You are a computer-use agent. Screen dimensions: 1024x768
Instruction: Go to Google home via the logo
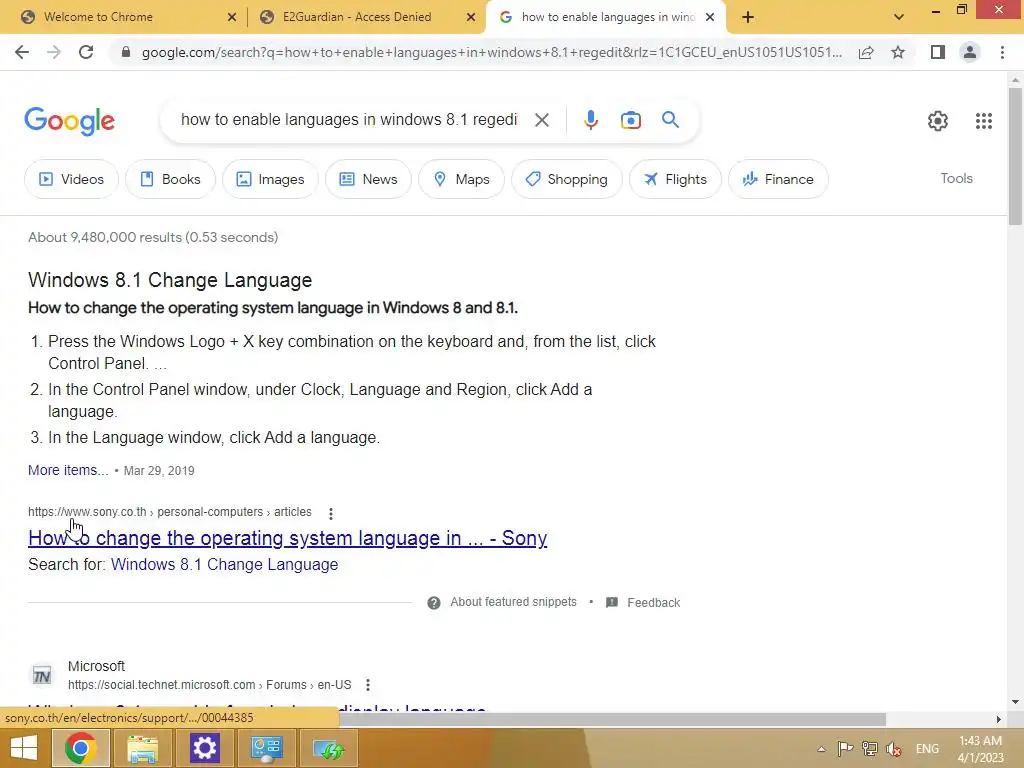[x=69, y=121]
